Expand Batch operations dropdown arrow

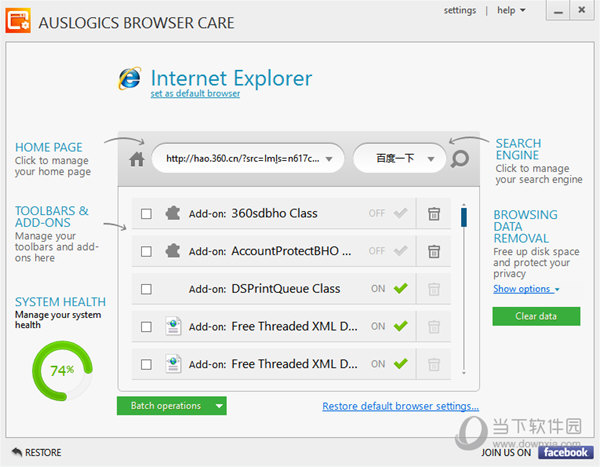pos(219,406)
